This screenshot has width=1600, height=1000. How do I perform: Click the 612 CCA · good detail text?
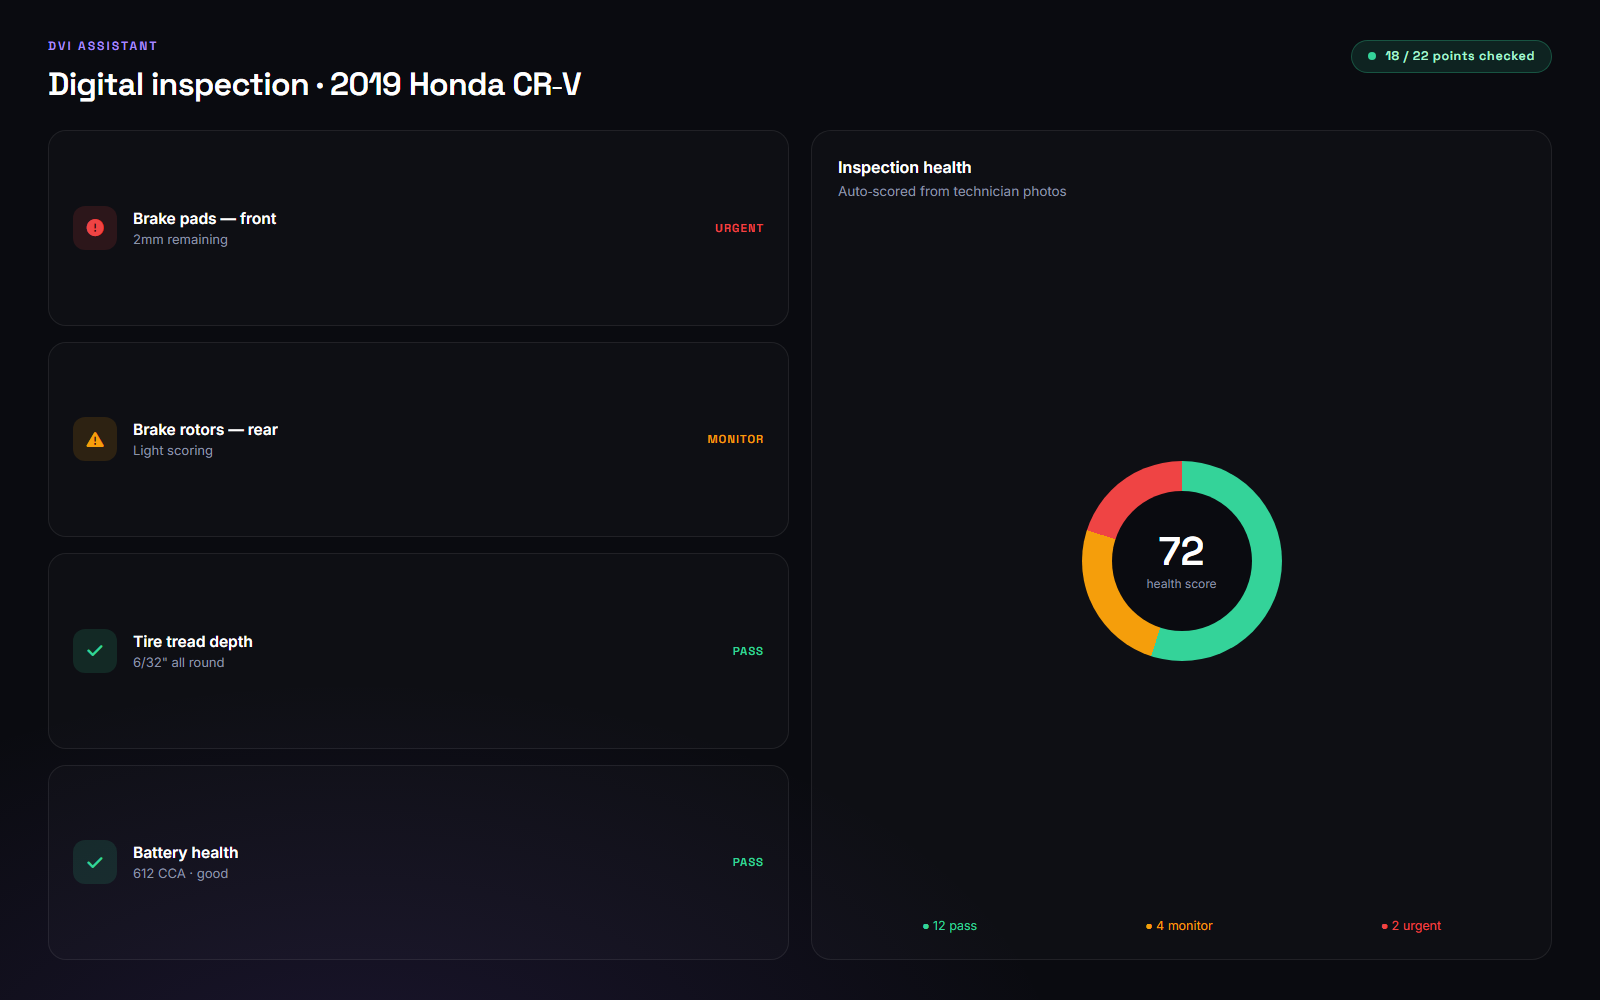coord(181,874)
